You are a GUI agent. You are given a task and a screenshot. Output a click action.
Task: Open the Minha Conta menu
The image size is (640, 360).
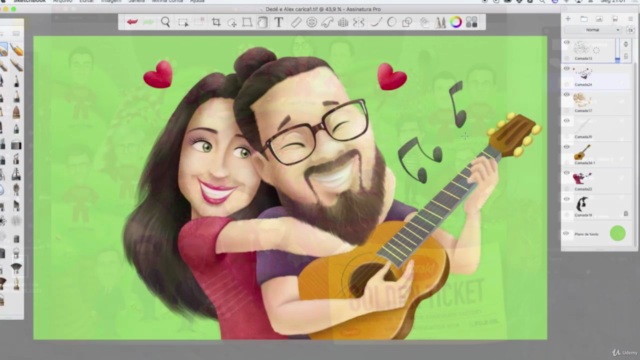(167, 2)
